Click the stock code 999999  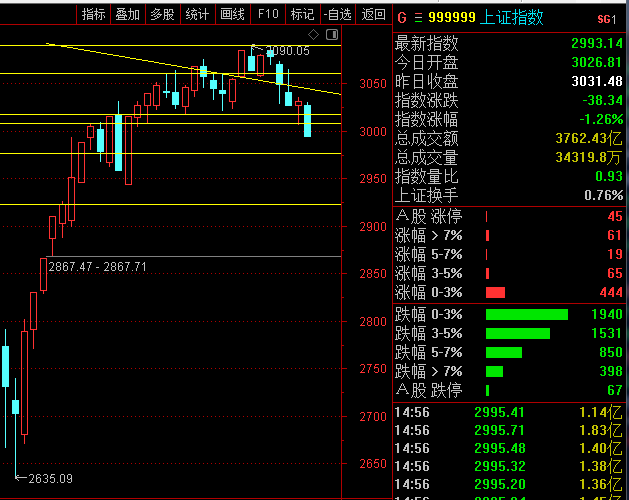tap(452, 18)
